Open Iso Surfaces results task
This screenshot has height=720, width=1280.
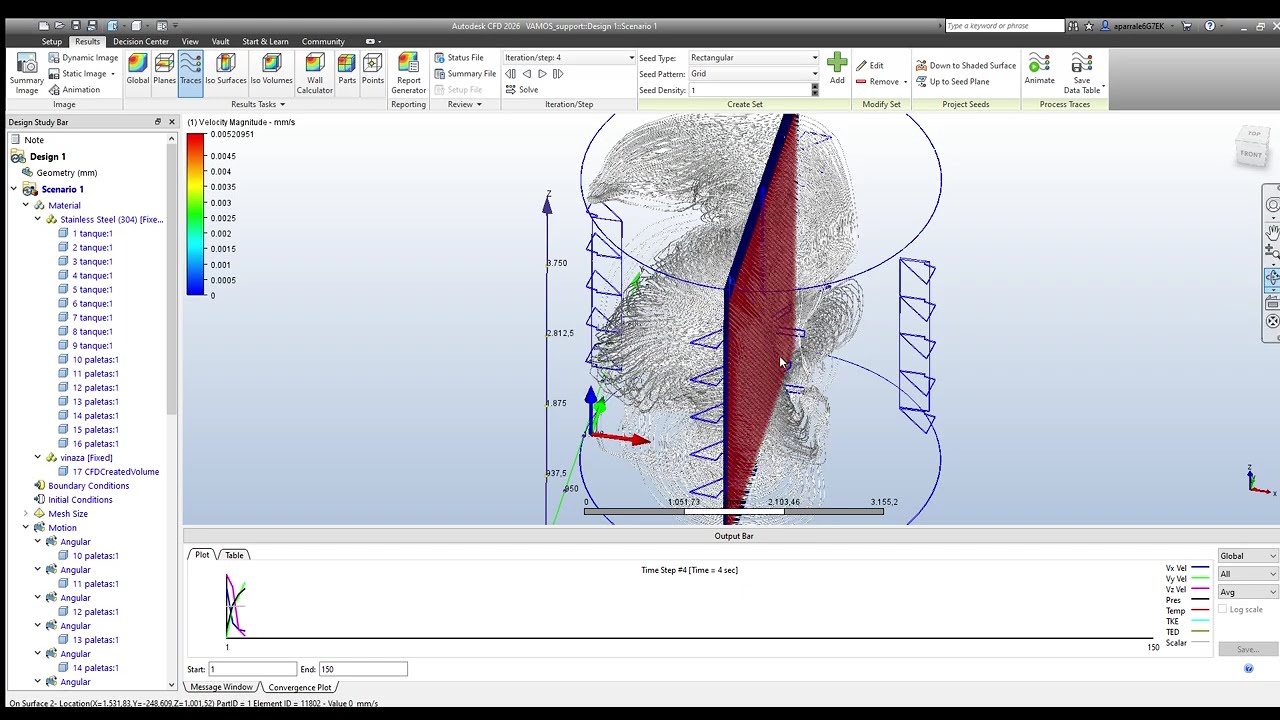coord(226,70)
